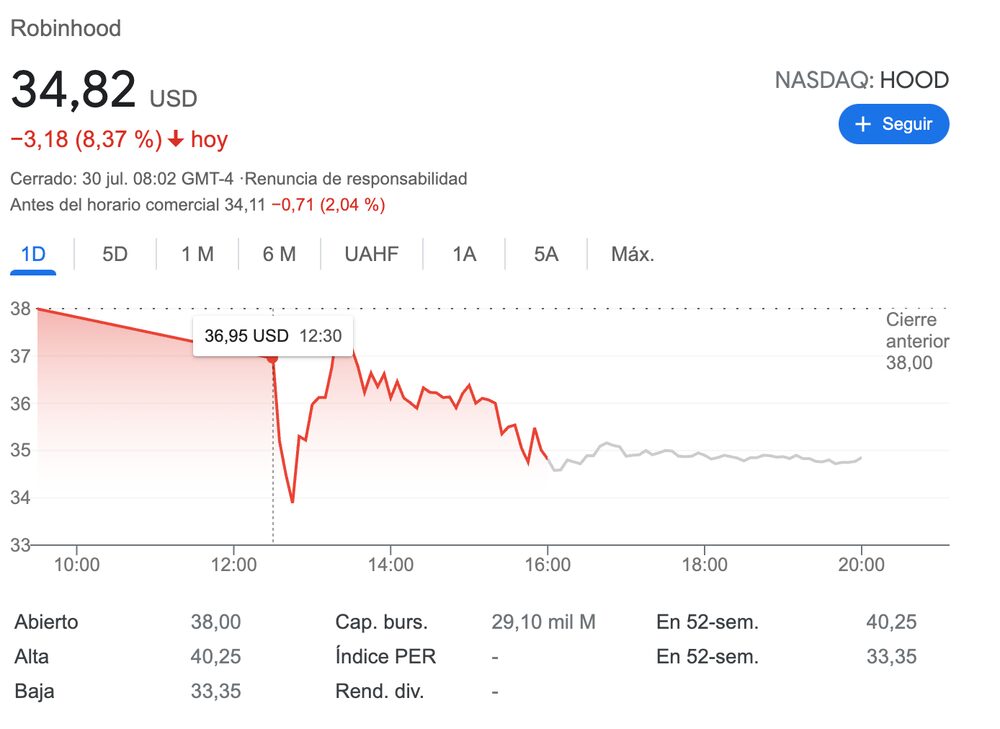Image resolution: width=1000 pixels, height=729 pixels.
Task: Select the 1D time range tab
Action: 33,254
